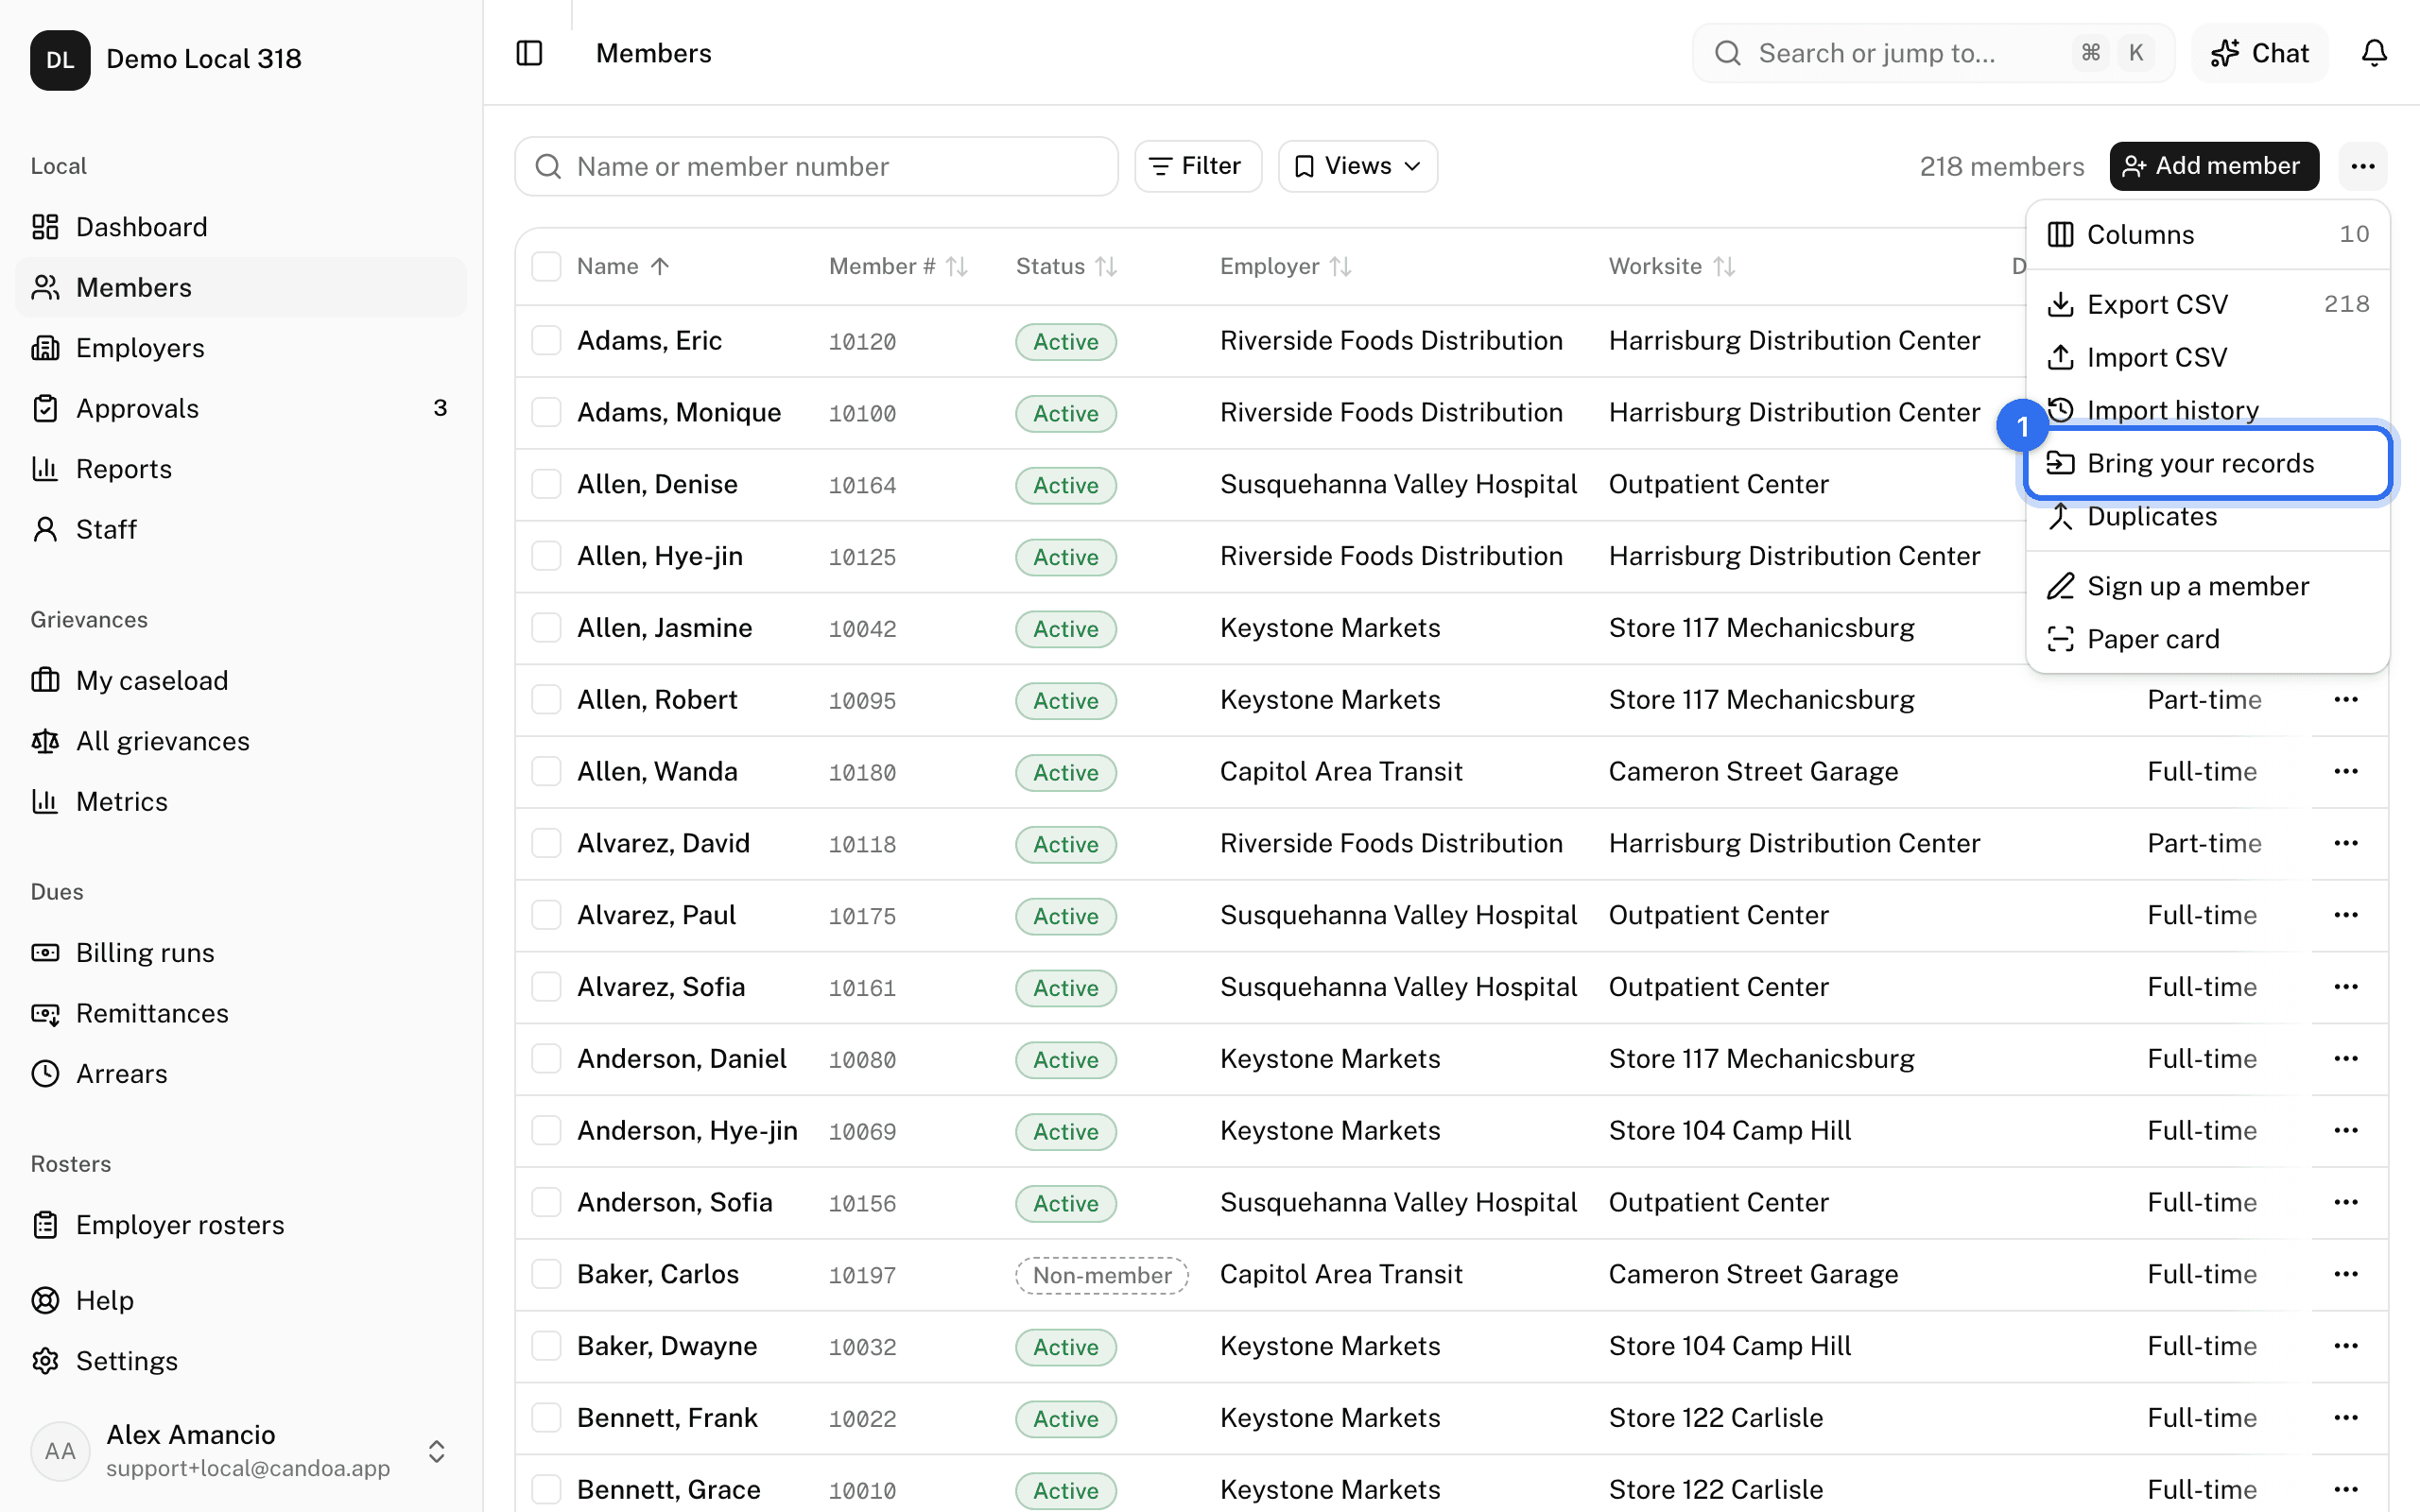Image resolution: width=2420 pixels, height=1512 pixels.
Task: Open Dashboard in the sidebar
Action: click(x=240, y=227)
